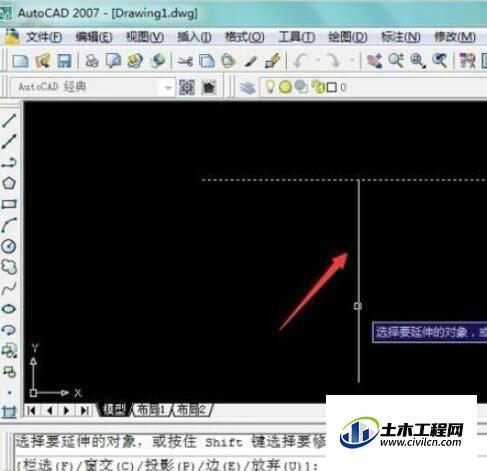
Task: Select the Insert Block tool
Action: [9, 351]
